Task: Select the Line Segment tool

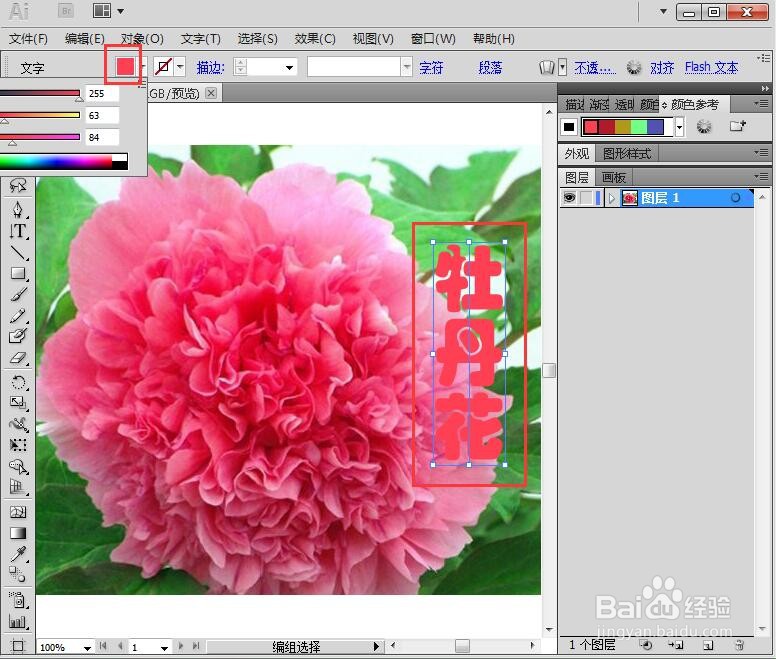Action: 18,252
